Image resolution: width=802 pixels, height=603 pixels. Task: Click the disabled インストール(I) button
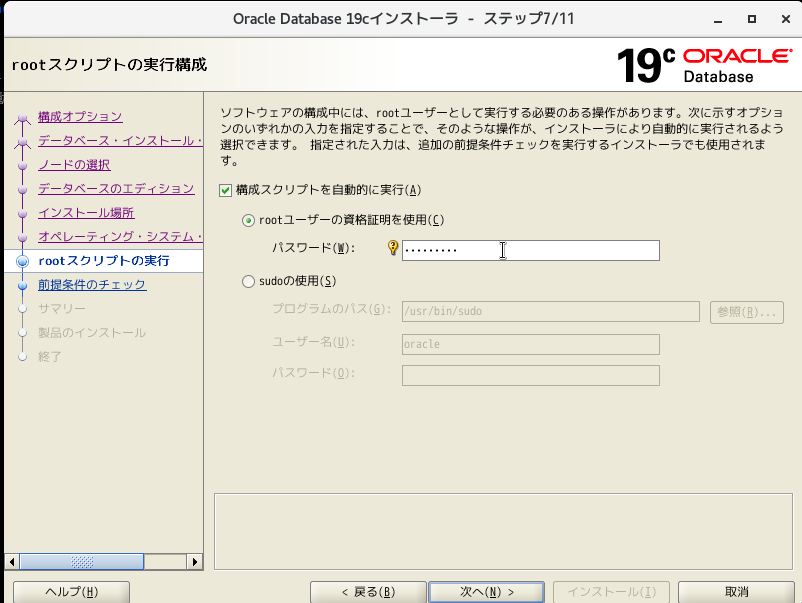(612, 592)
